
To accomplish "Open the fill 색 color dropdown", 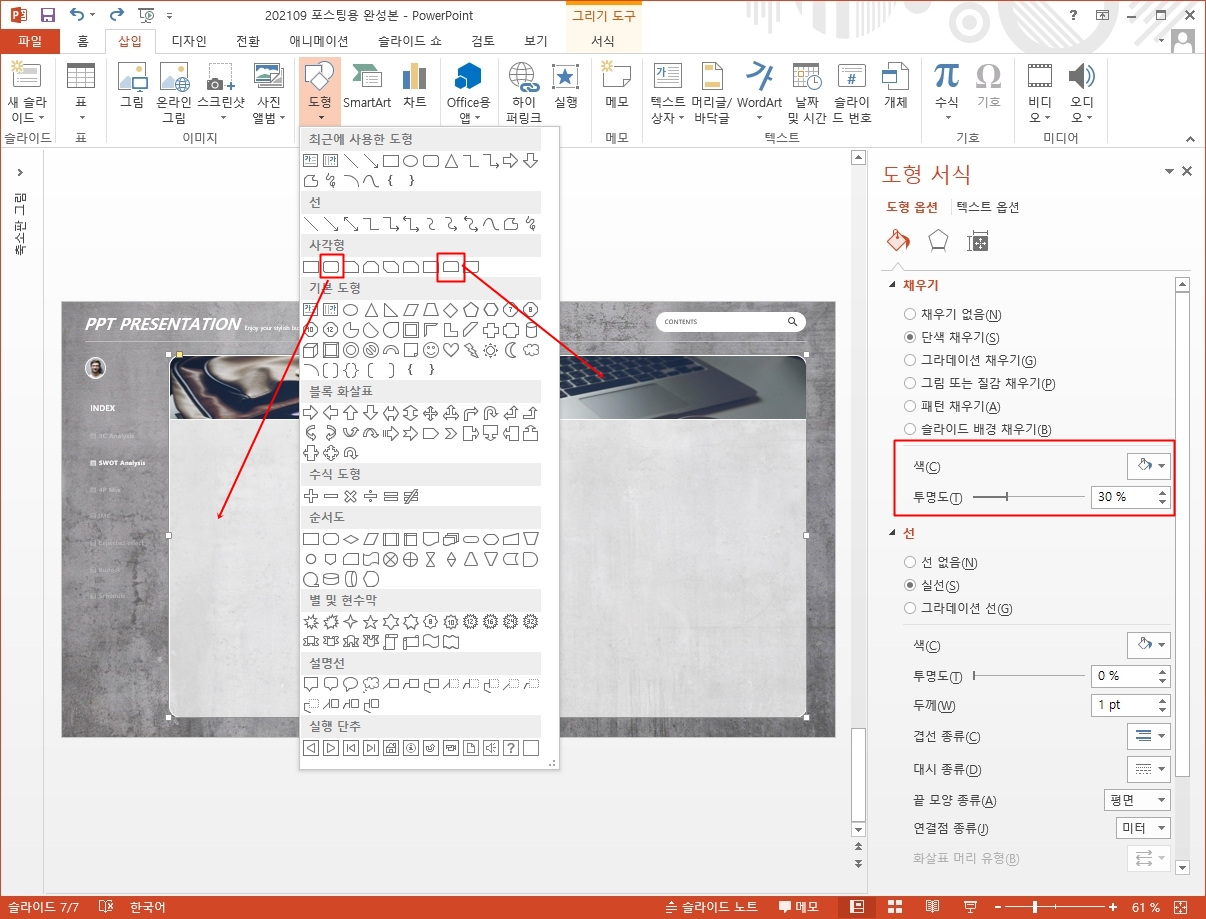I will pyautogui.click(x=1148, y=466).
